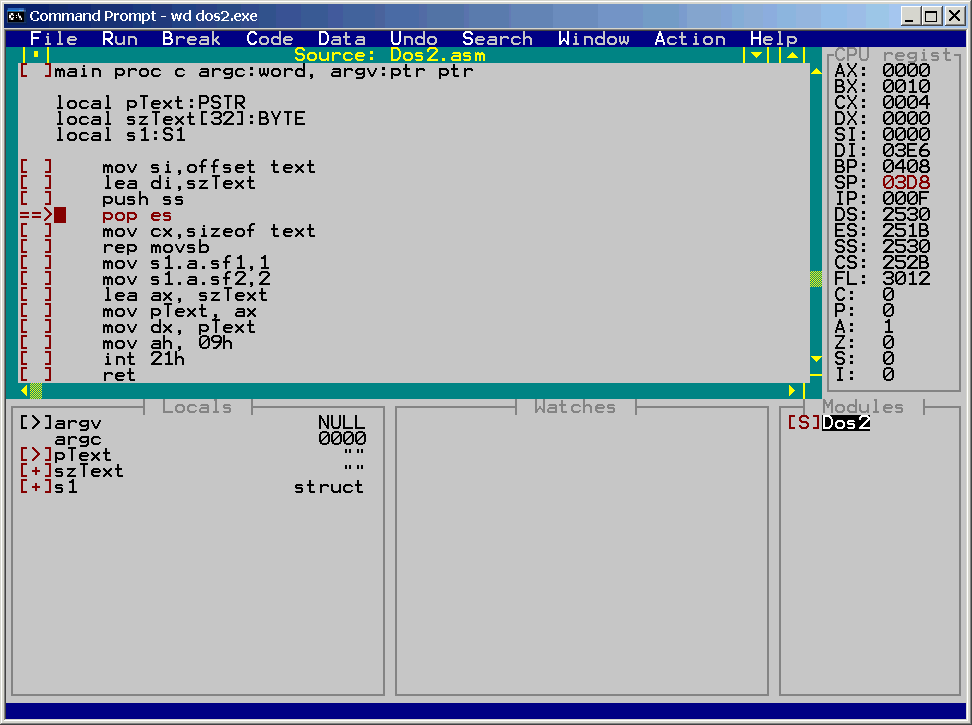Screen dimensions: 972x725
Task: Click the source scrollbar down arrow
Action: pos(815,359)
